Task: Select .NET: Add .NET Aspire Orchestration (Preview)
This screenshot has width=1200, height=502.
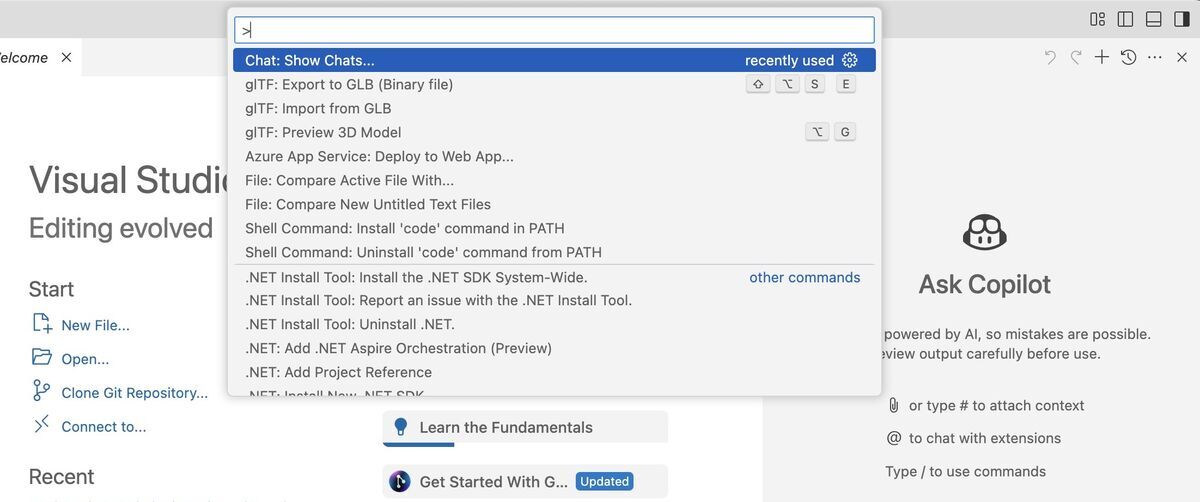Action: coord(554,348)
